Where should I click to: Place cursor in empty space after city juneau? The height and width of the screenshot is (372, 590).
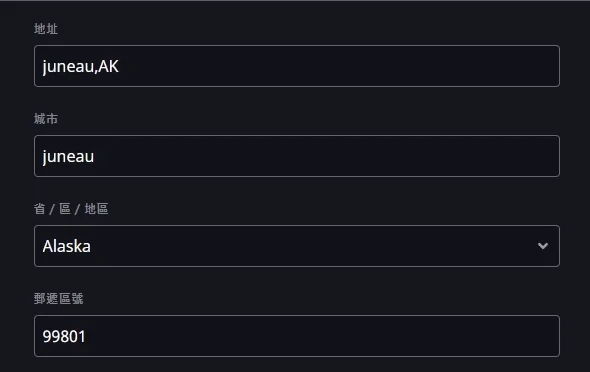pos(327,156)
